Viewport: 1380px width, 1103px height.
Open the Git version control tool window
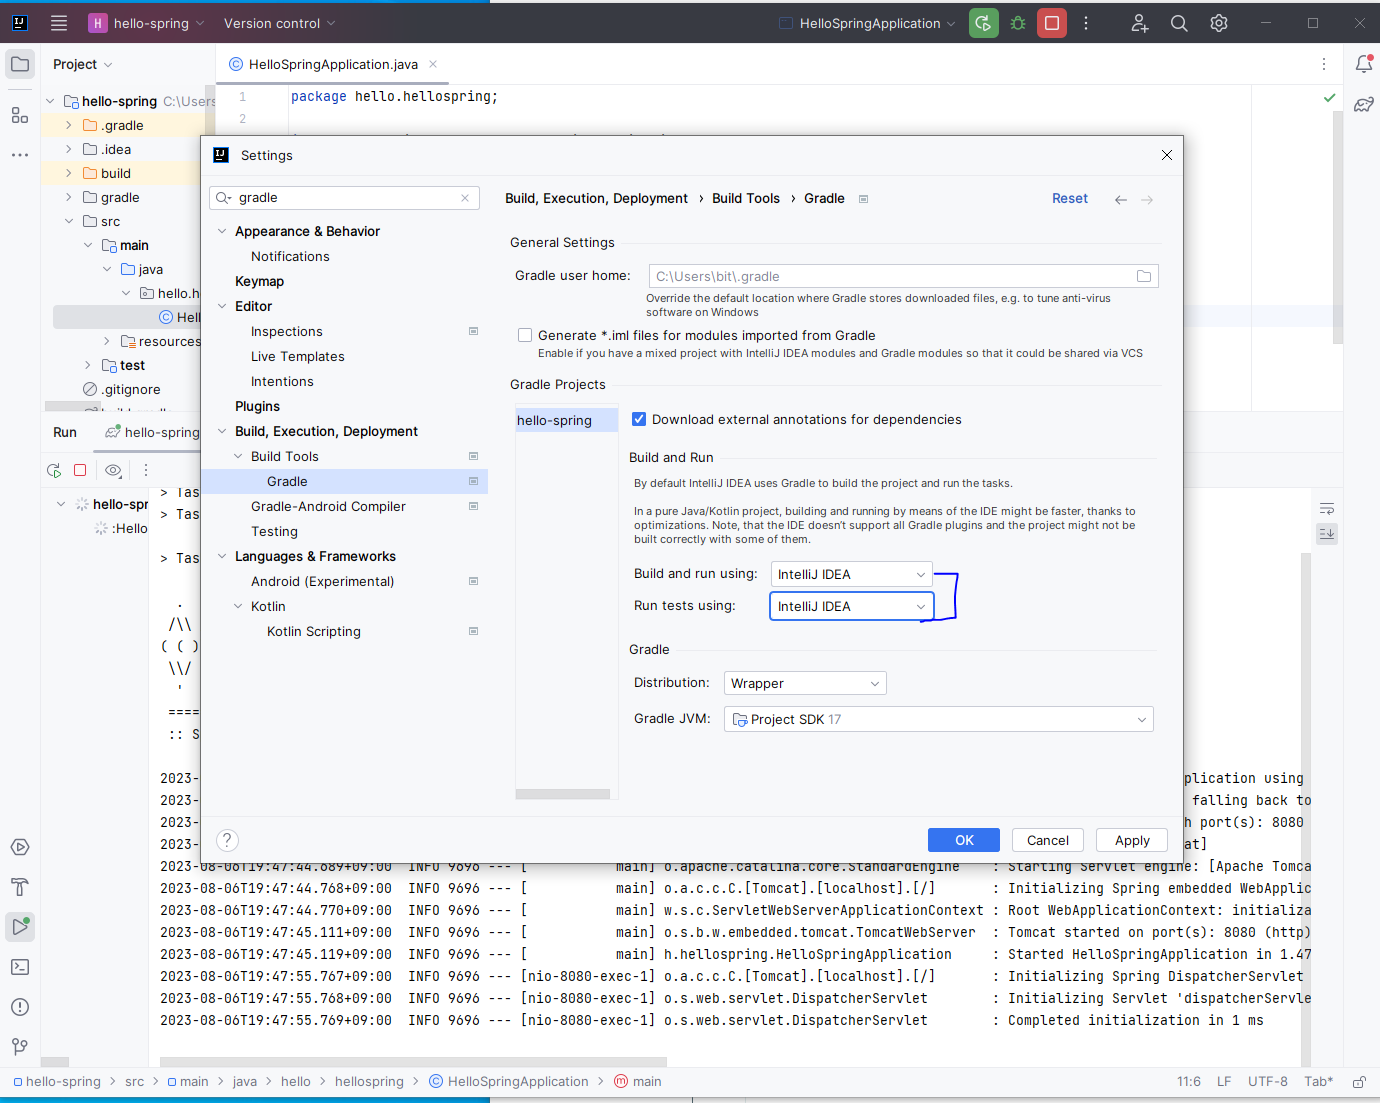click(20, 1047)
